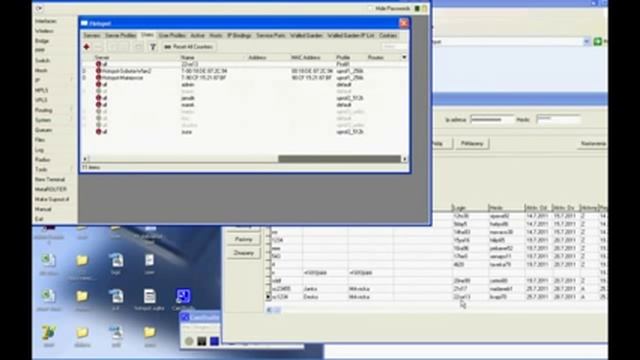Viewport: 640px width, 360px height.
Task: Switch to the Server Profiles tab
Action: point(120,36)
